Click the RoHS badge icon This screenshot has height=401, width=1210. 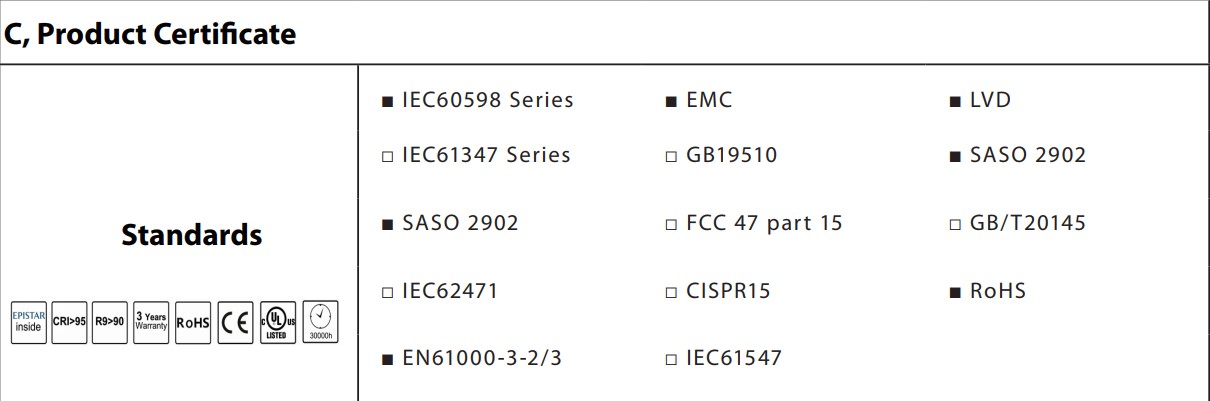193,322
